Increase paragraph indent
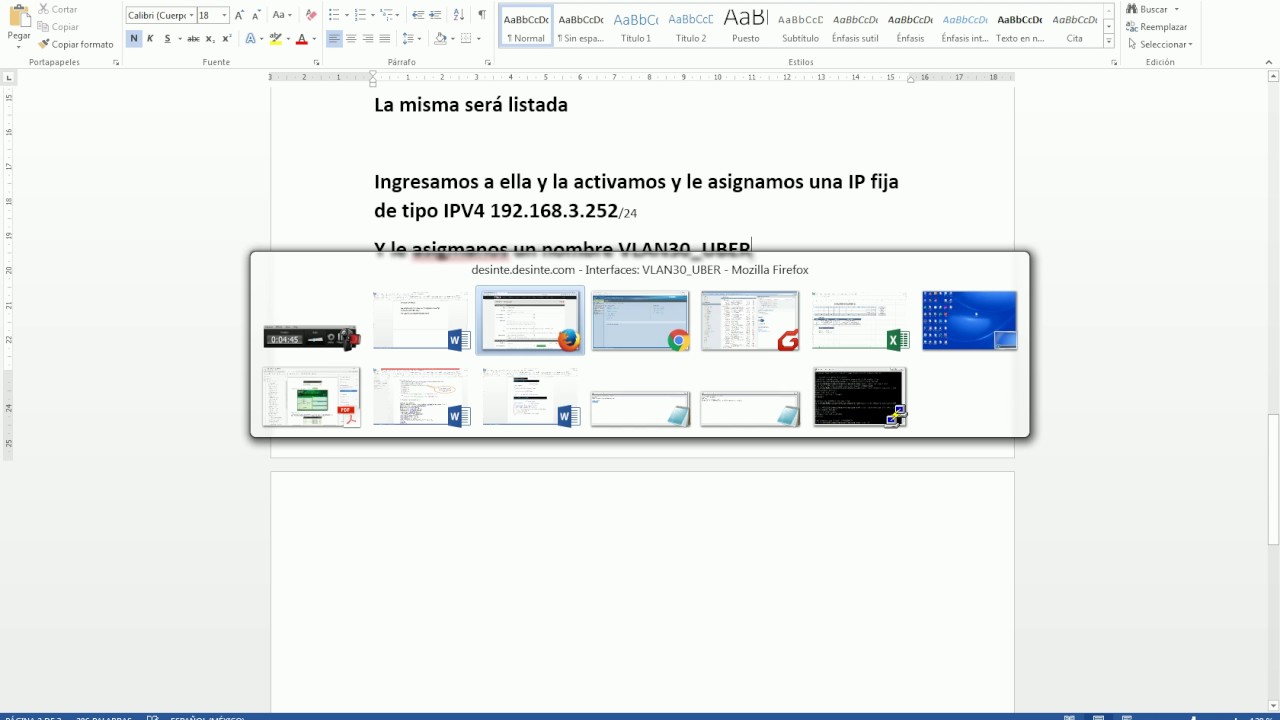This screenshot has height=720, width=1280. 435,15
